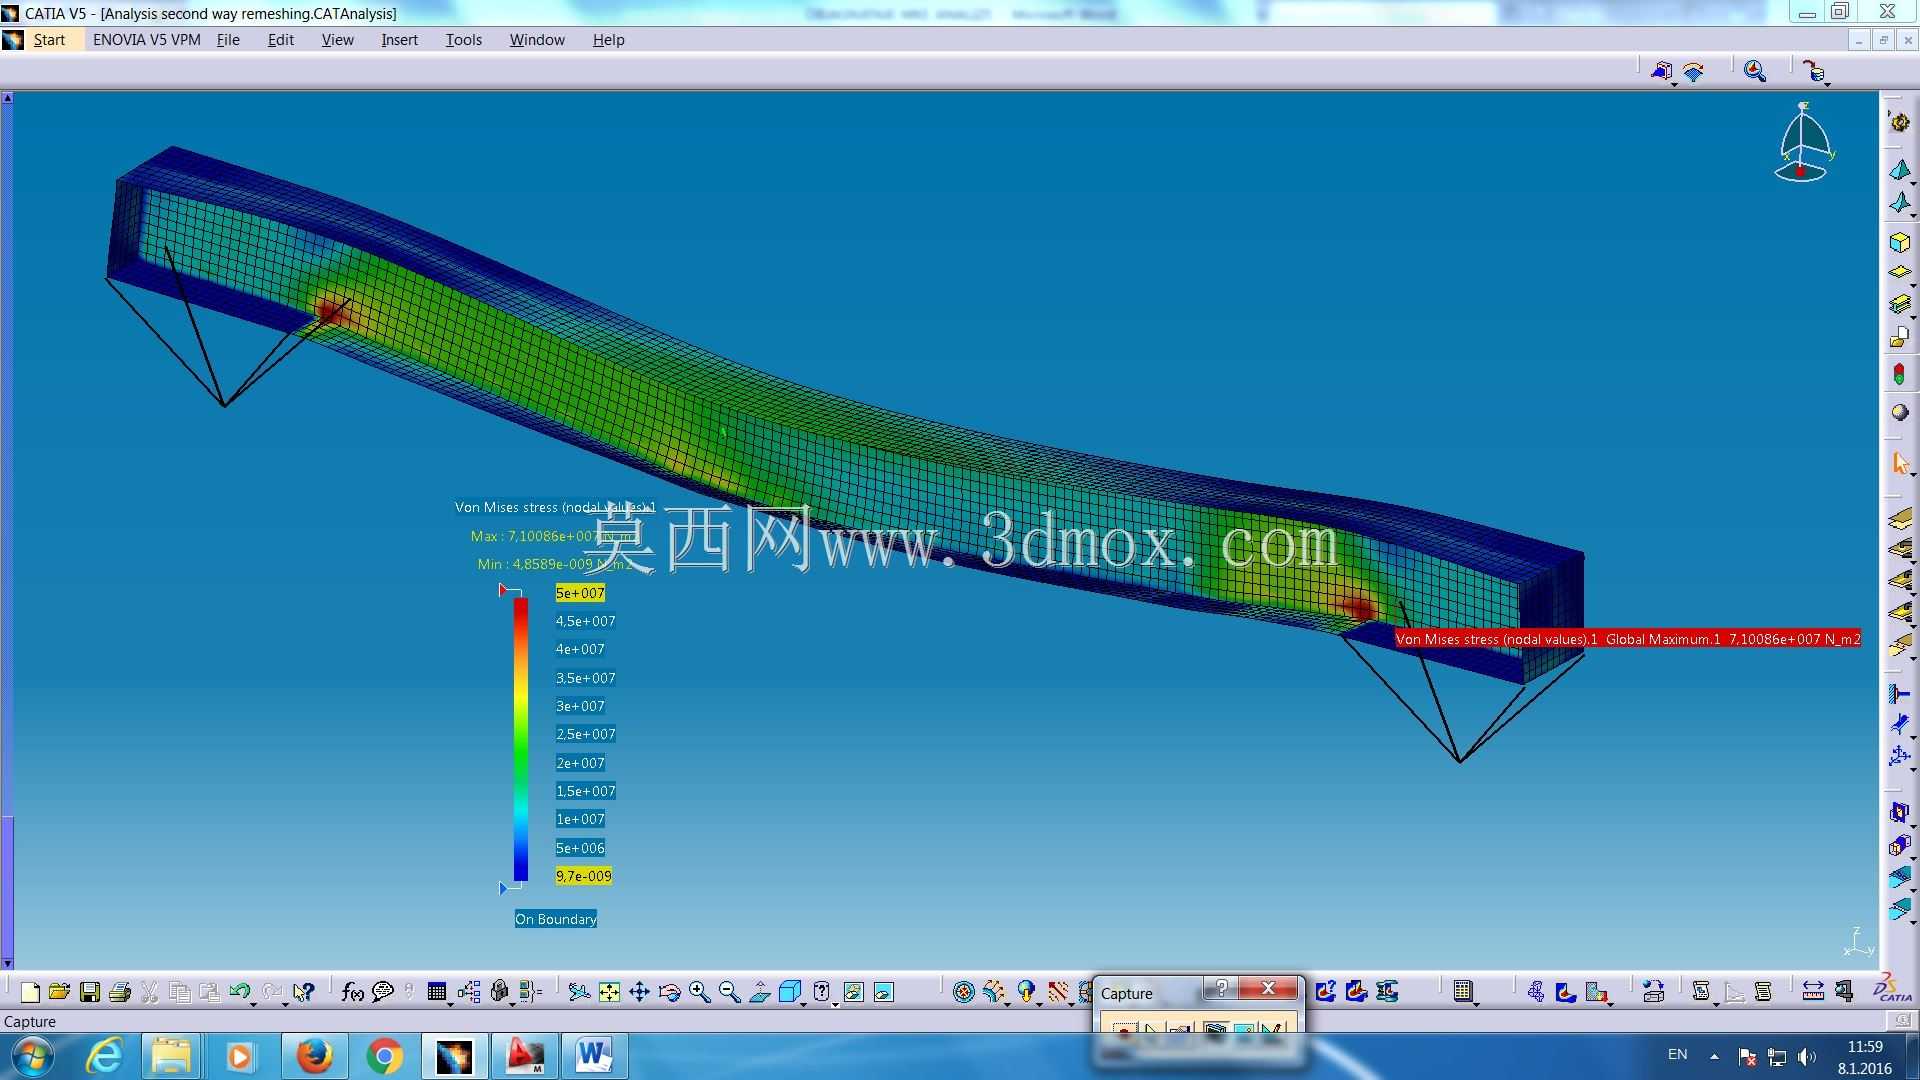Expand the Select tool dropdown arrow
The width and height of the screenshot is (1920, 1080).
pyautogui.click(x=1912, y=474)
